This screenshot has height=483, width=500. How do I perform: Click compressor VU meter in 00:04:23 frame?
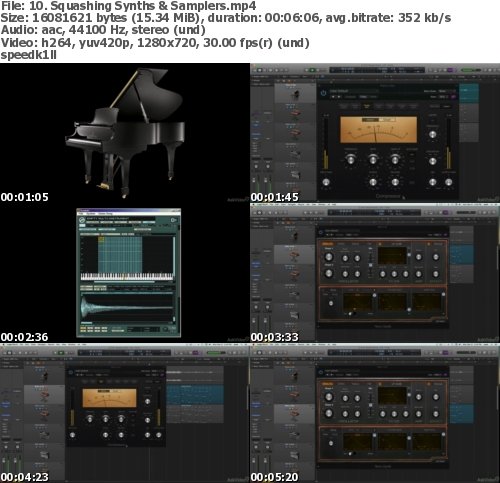(109, 398)
